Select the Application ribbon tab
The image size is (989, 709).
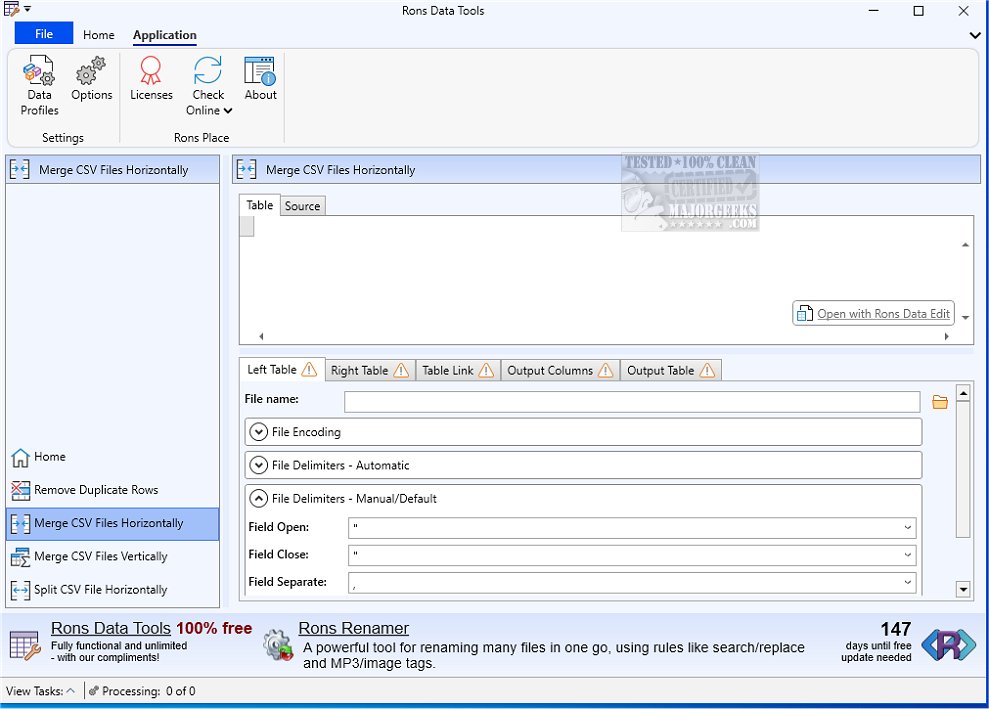pos(165,35)
